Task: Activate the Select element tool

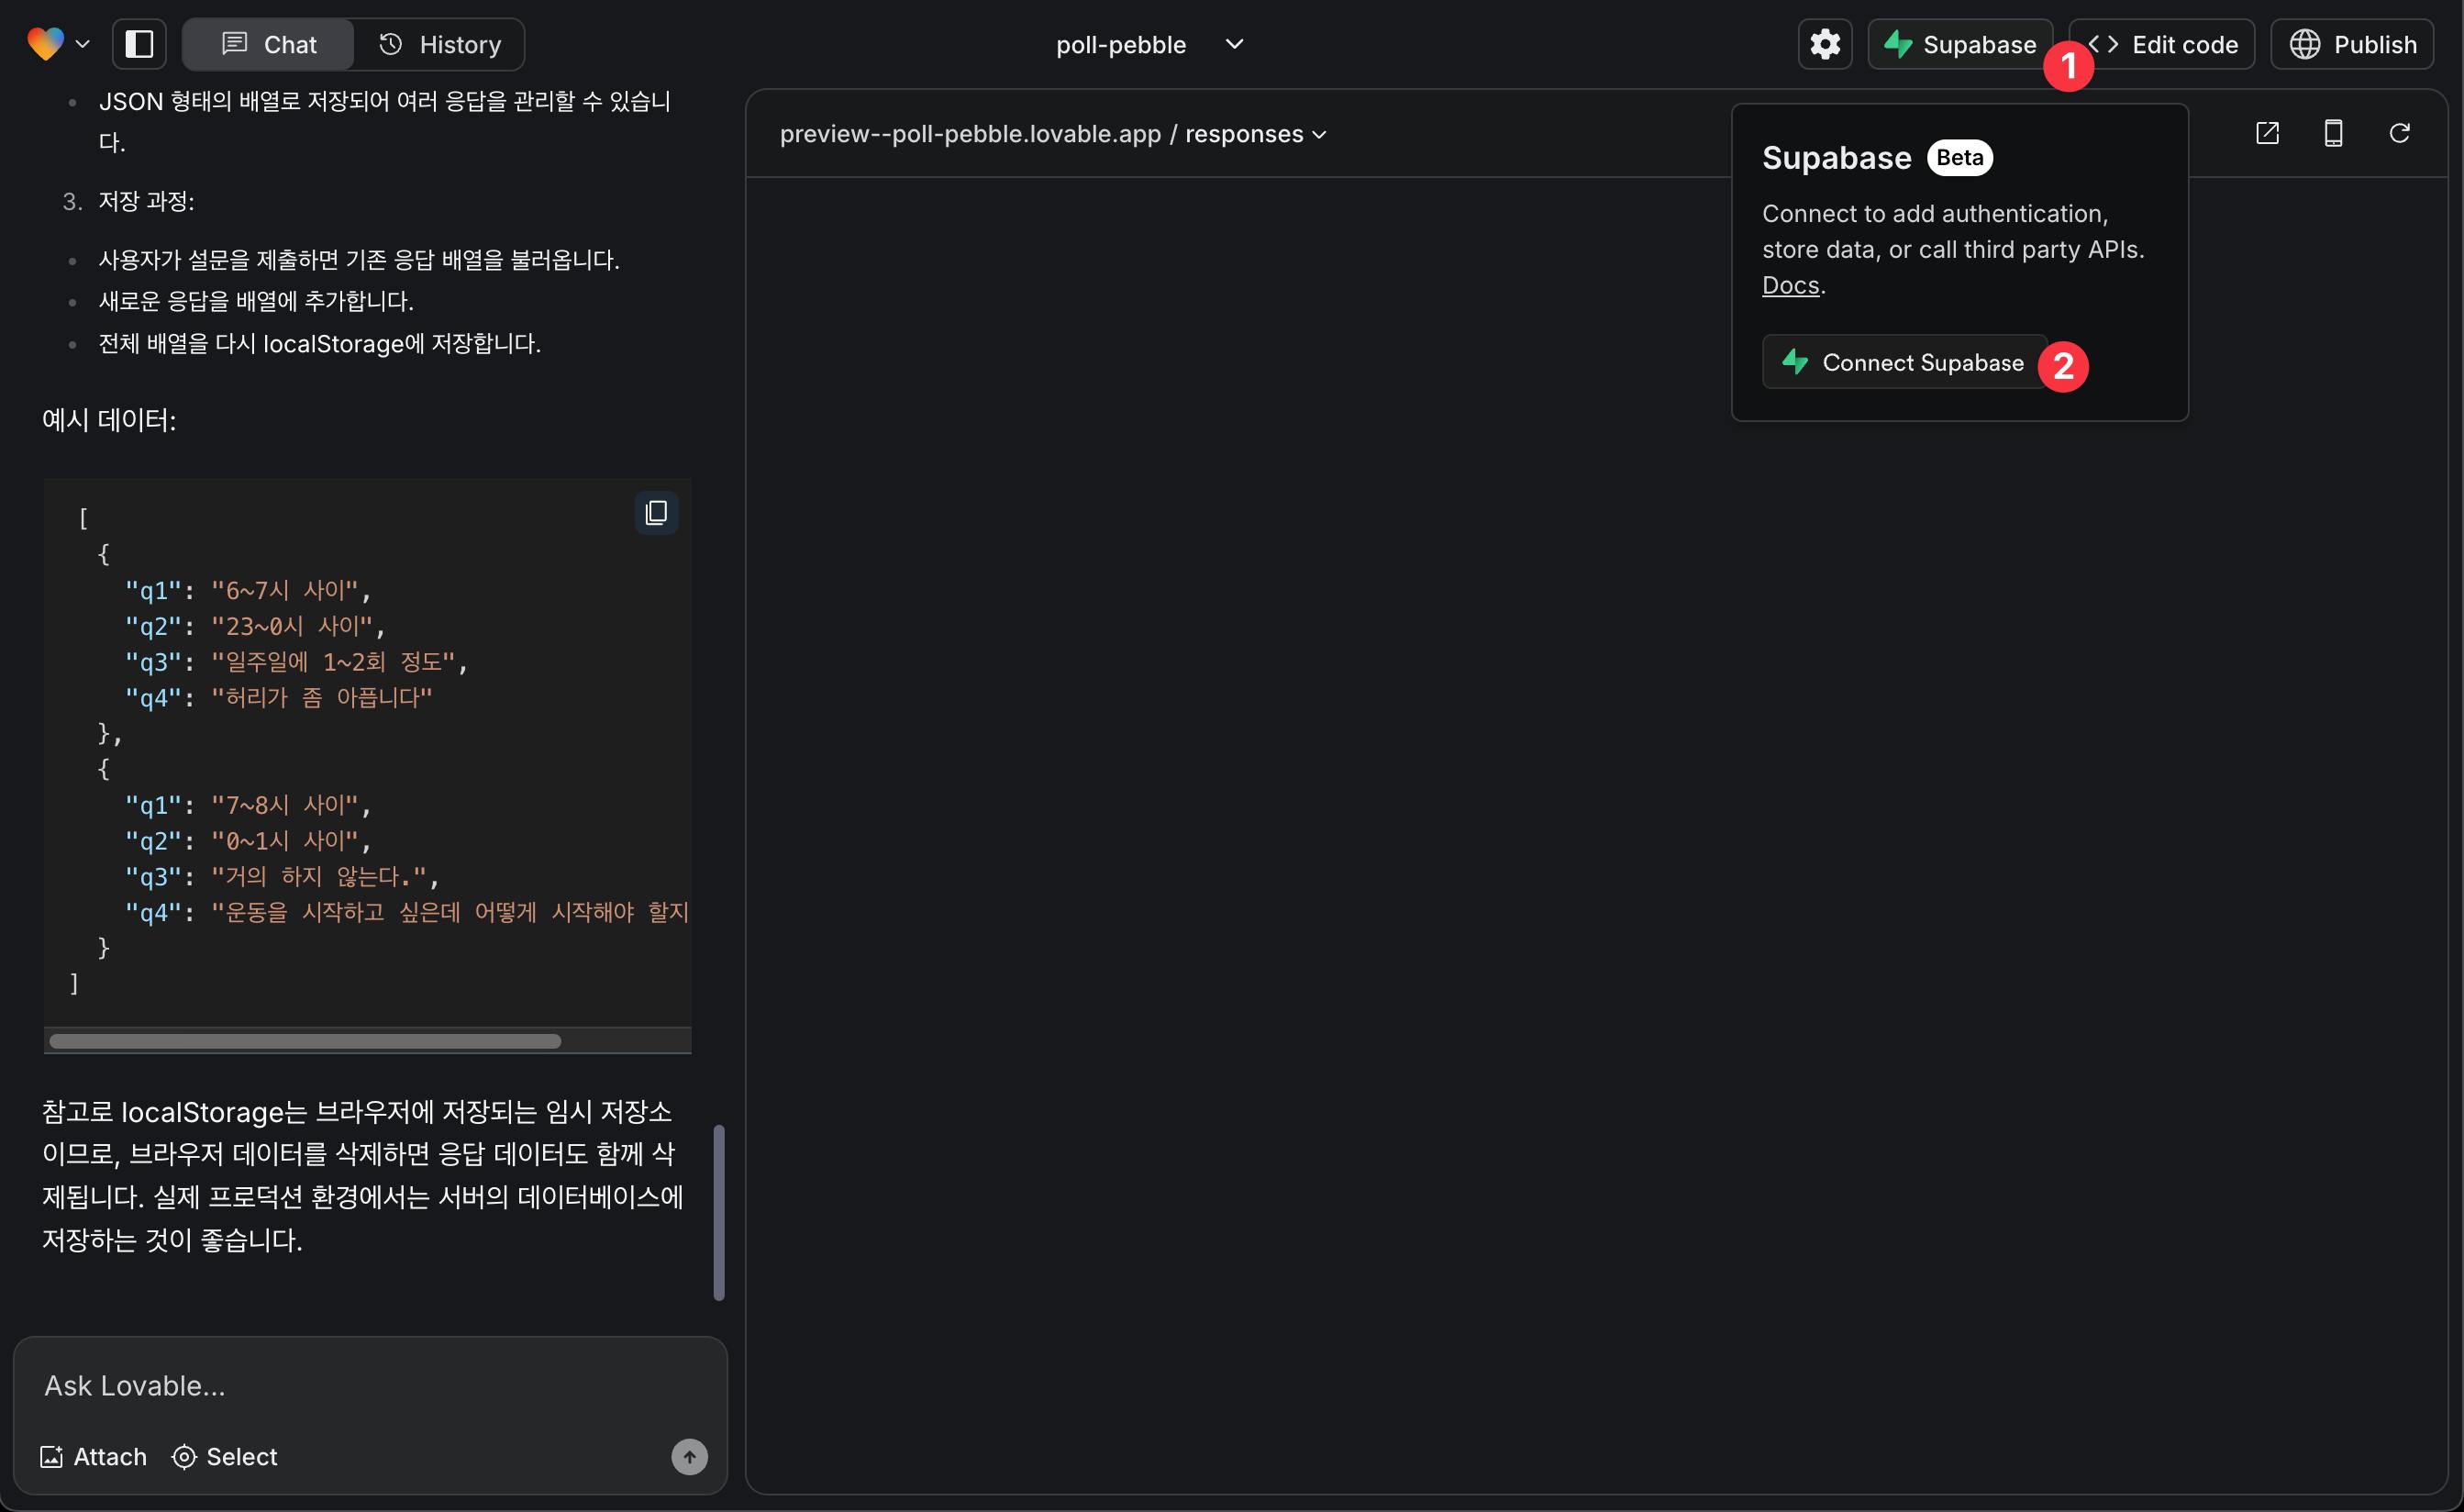Action: click(224, 1456)
